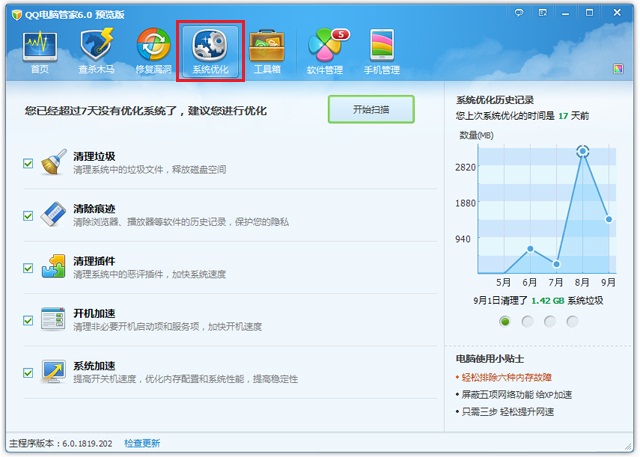Uncheck the 清理垃圾 checkbox
640x457 pixels.
point(28,163)
